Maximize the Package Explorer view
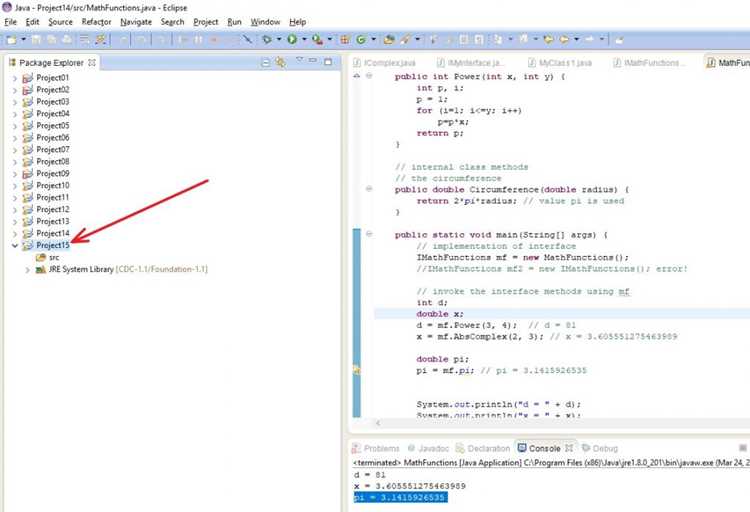The image size is (750, 512). coord(328,62)
